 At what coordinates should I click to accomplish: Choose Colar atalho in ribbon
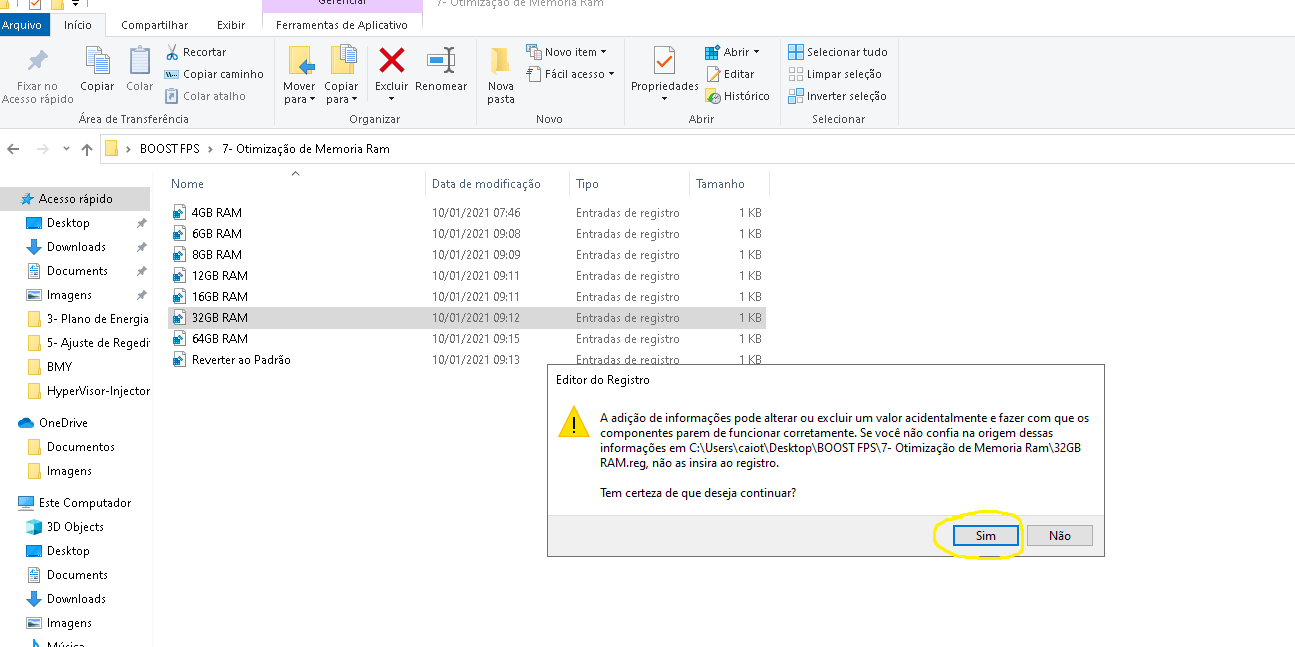[x=205, y=96]
